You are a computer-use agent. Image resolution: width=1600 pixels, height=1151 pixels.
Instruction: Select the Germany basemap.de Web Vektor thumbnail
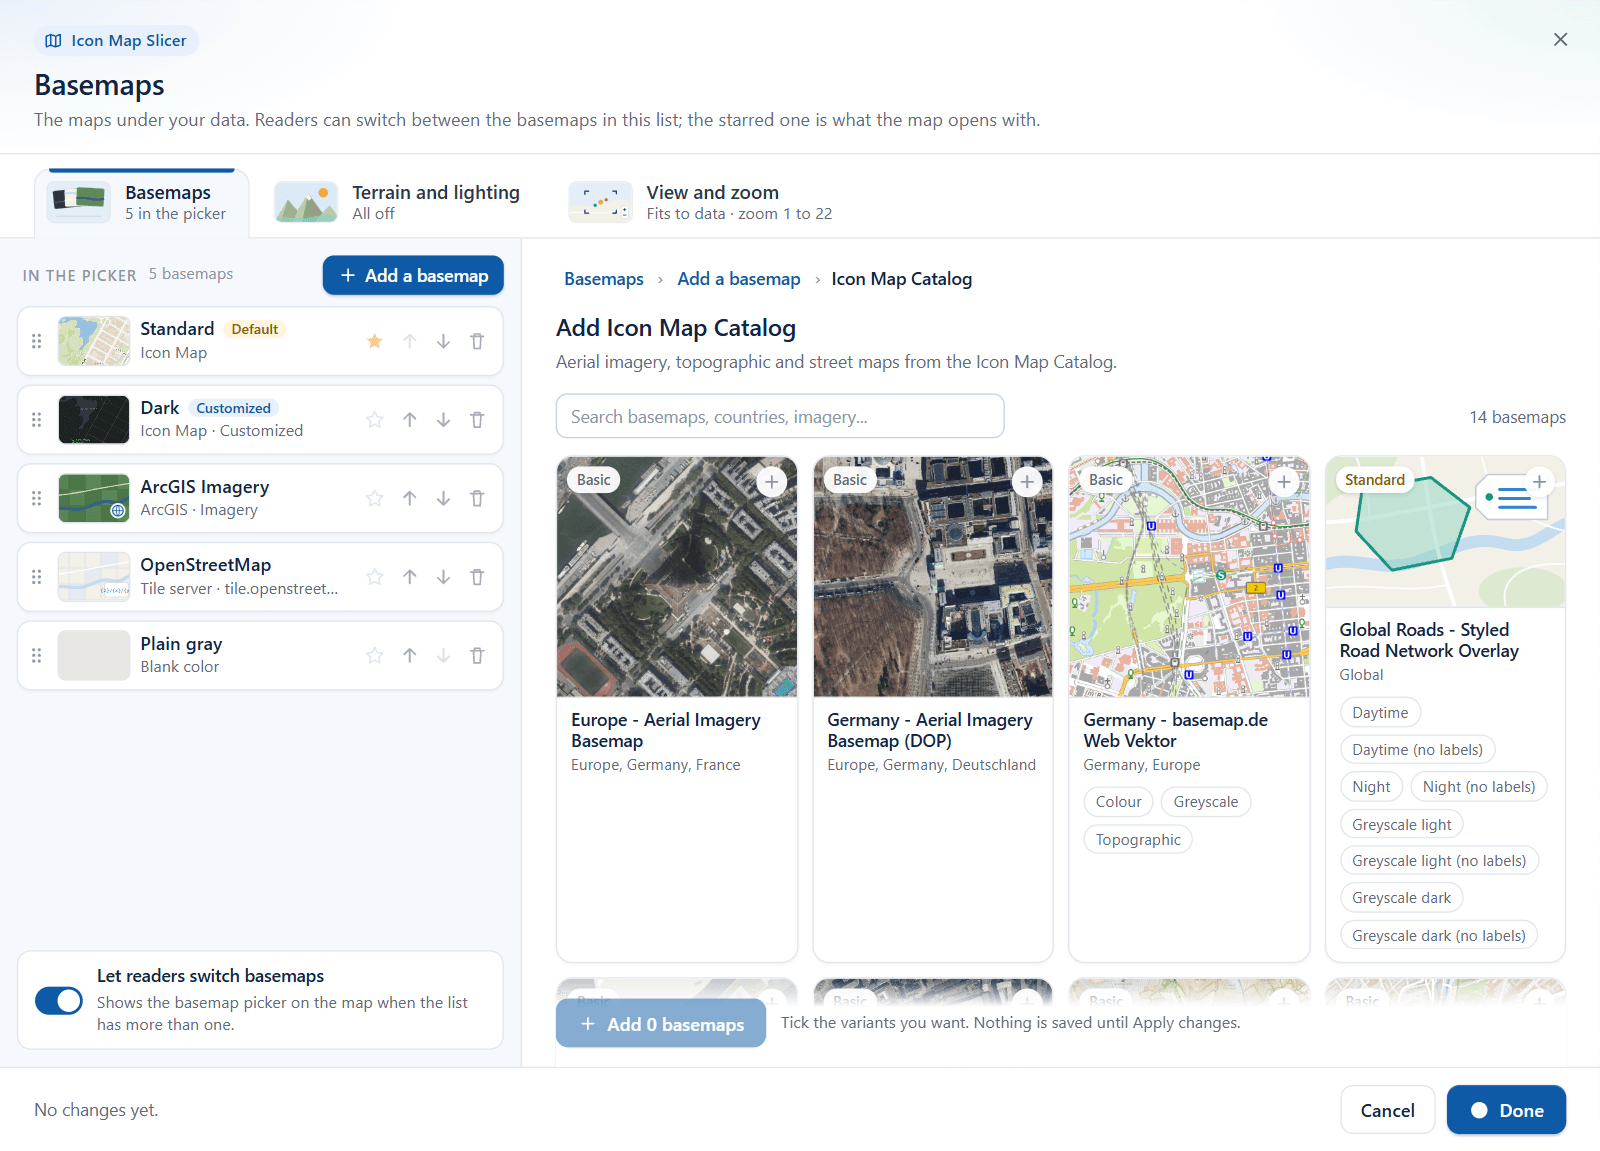[1189, 577]
